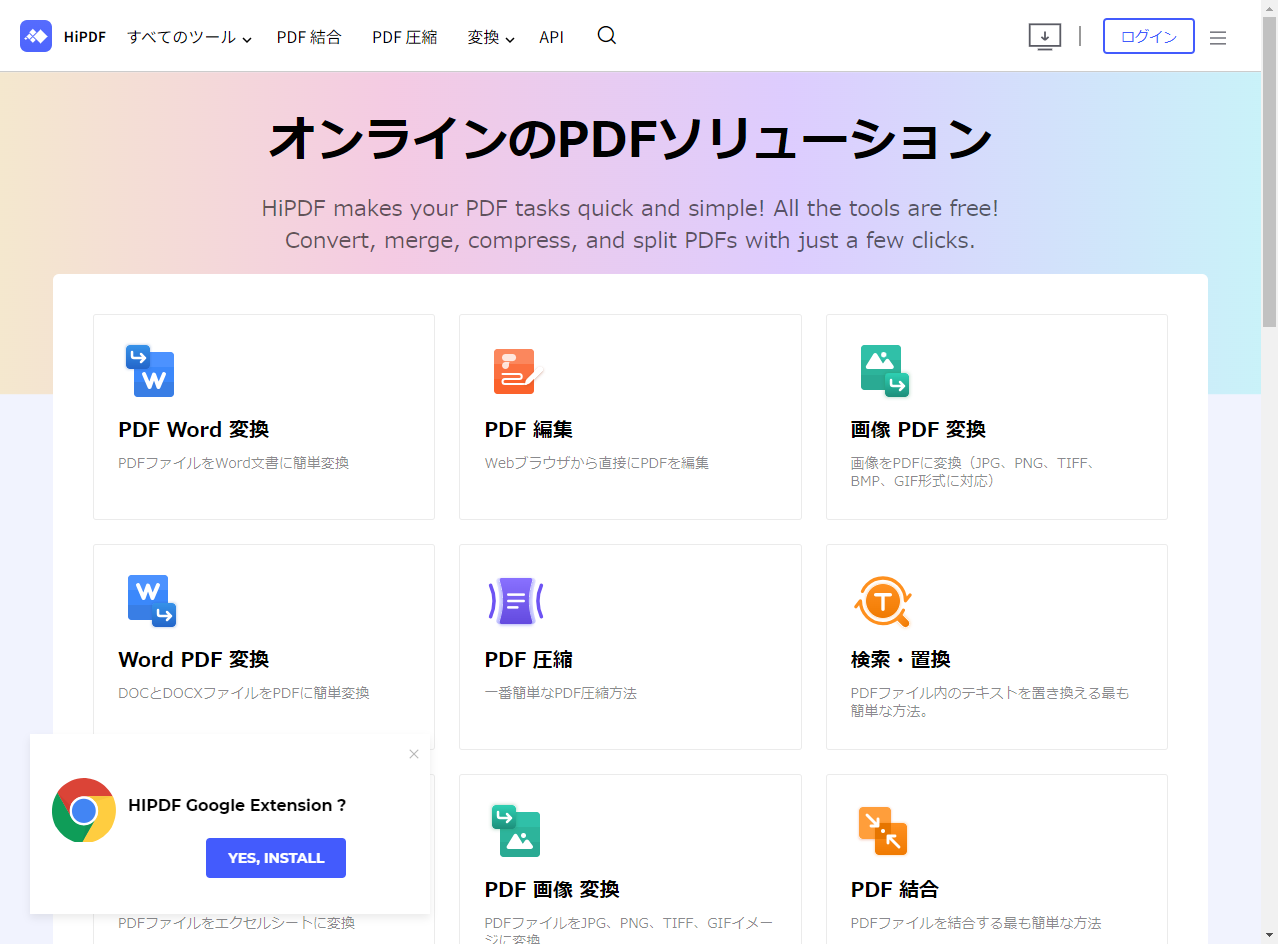Click the PDF 結合 card icon
The width and height of the screenshot is (1278, 944).
[882, 831]
